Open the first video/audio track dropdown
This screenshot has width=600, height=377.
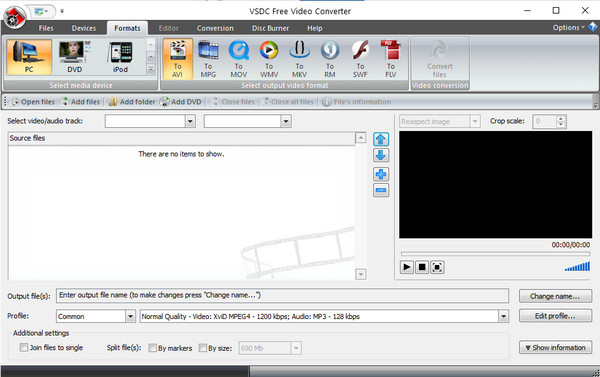click(190, 121)
